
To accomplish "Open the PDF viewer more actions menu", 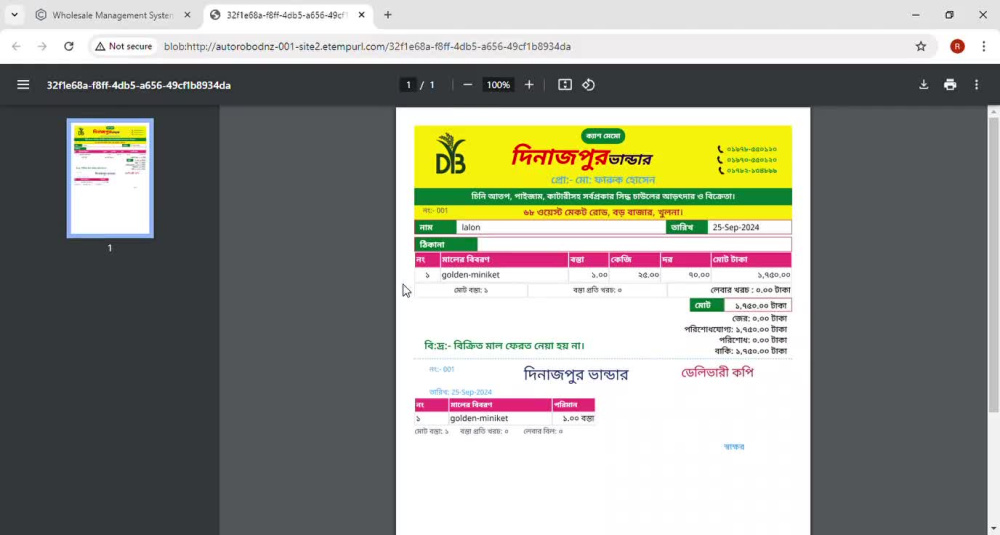I will pyautogui.click(x=976, y=85).
